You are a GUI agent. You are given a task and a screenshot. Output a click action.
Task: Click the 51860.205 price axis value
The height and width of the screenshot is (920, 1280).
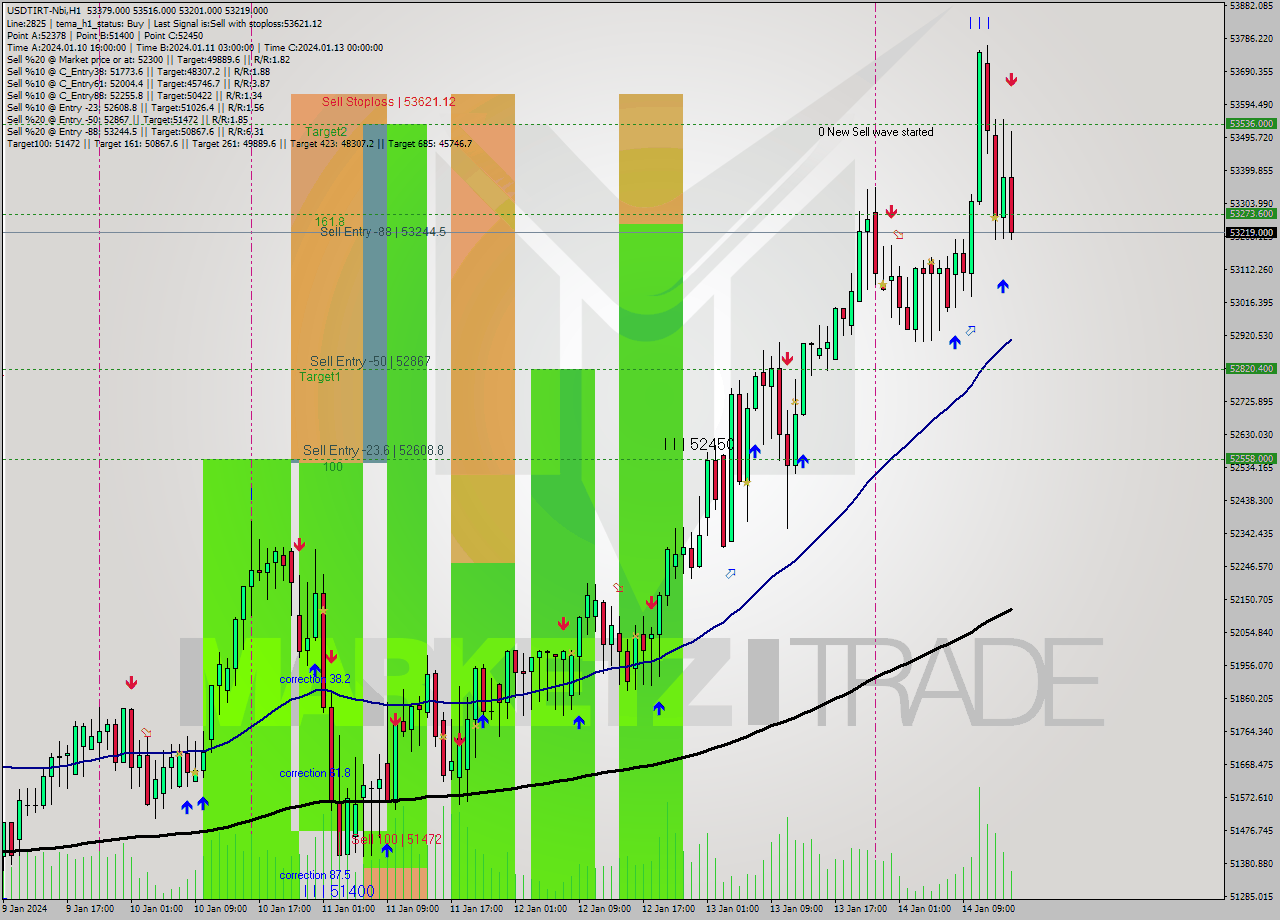1251,698
